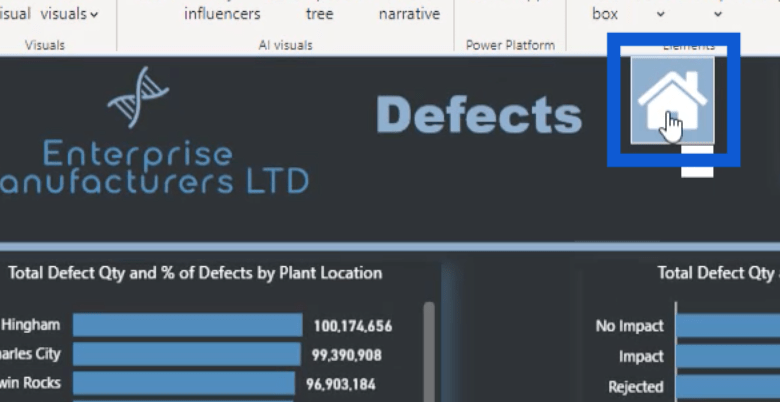The image size is (780, 402).
Task: Click the Impact defect type bar
Action: [727, 356]
